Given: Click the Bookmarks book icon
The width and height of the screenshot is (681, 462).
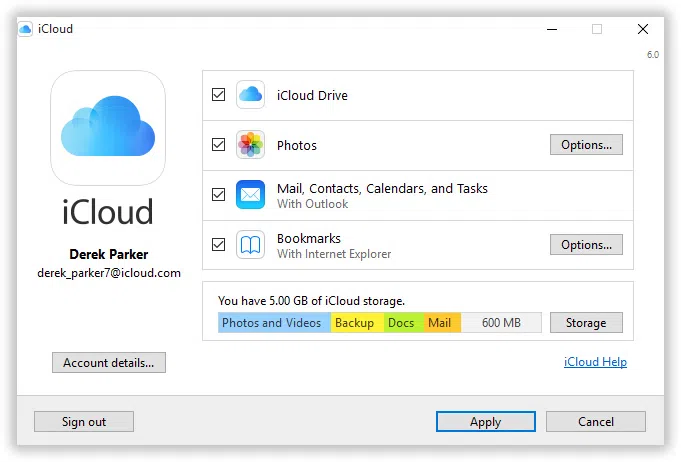Looking at the screenshot, I should point(250,244).
